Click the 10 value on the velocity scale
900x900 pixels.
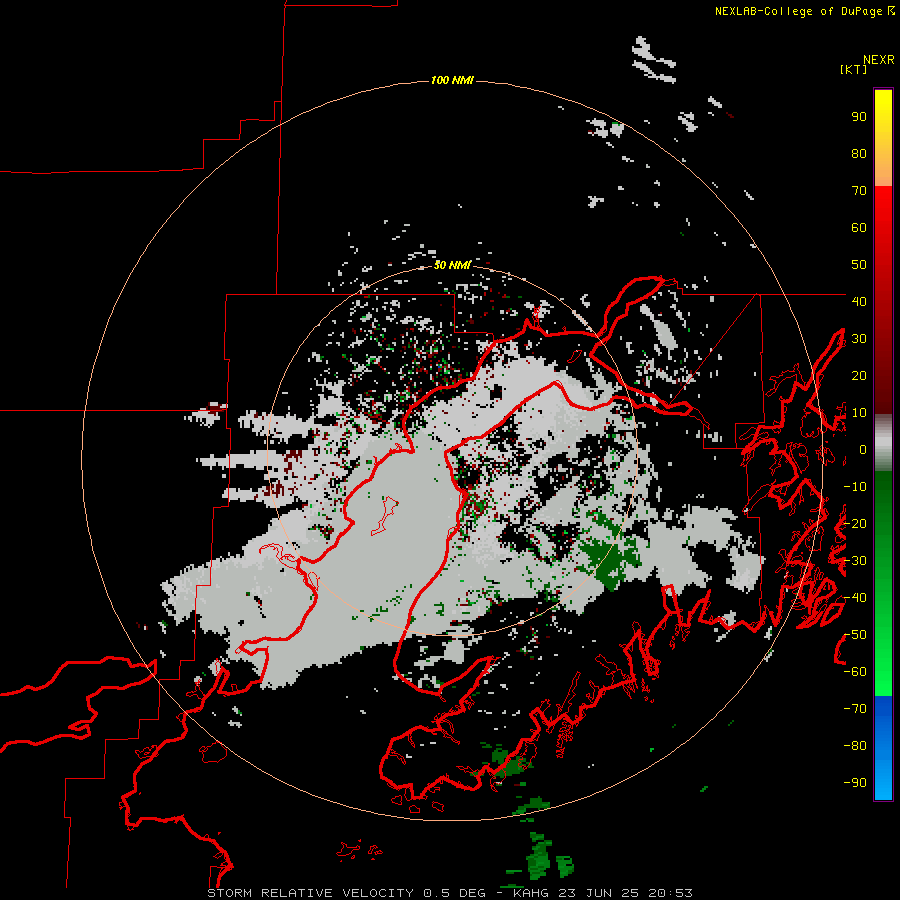[x=859, y=413]
